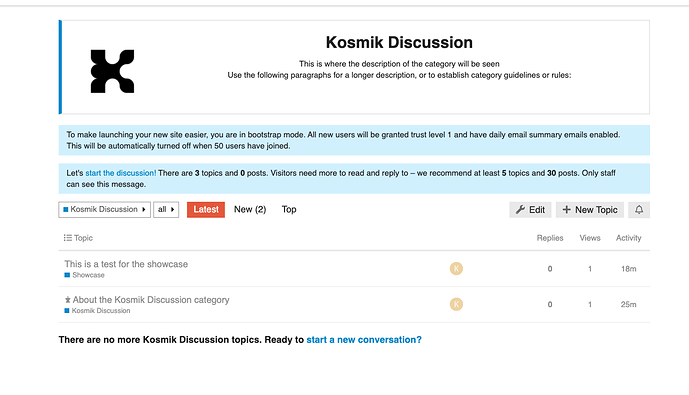
Task: Click the pin icon on the About topic
Action: [68, 300]
